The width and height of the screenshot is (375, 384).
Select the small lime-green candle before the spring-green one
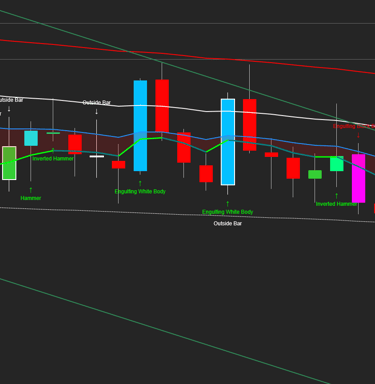pos(315,174)
